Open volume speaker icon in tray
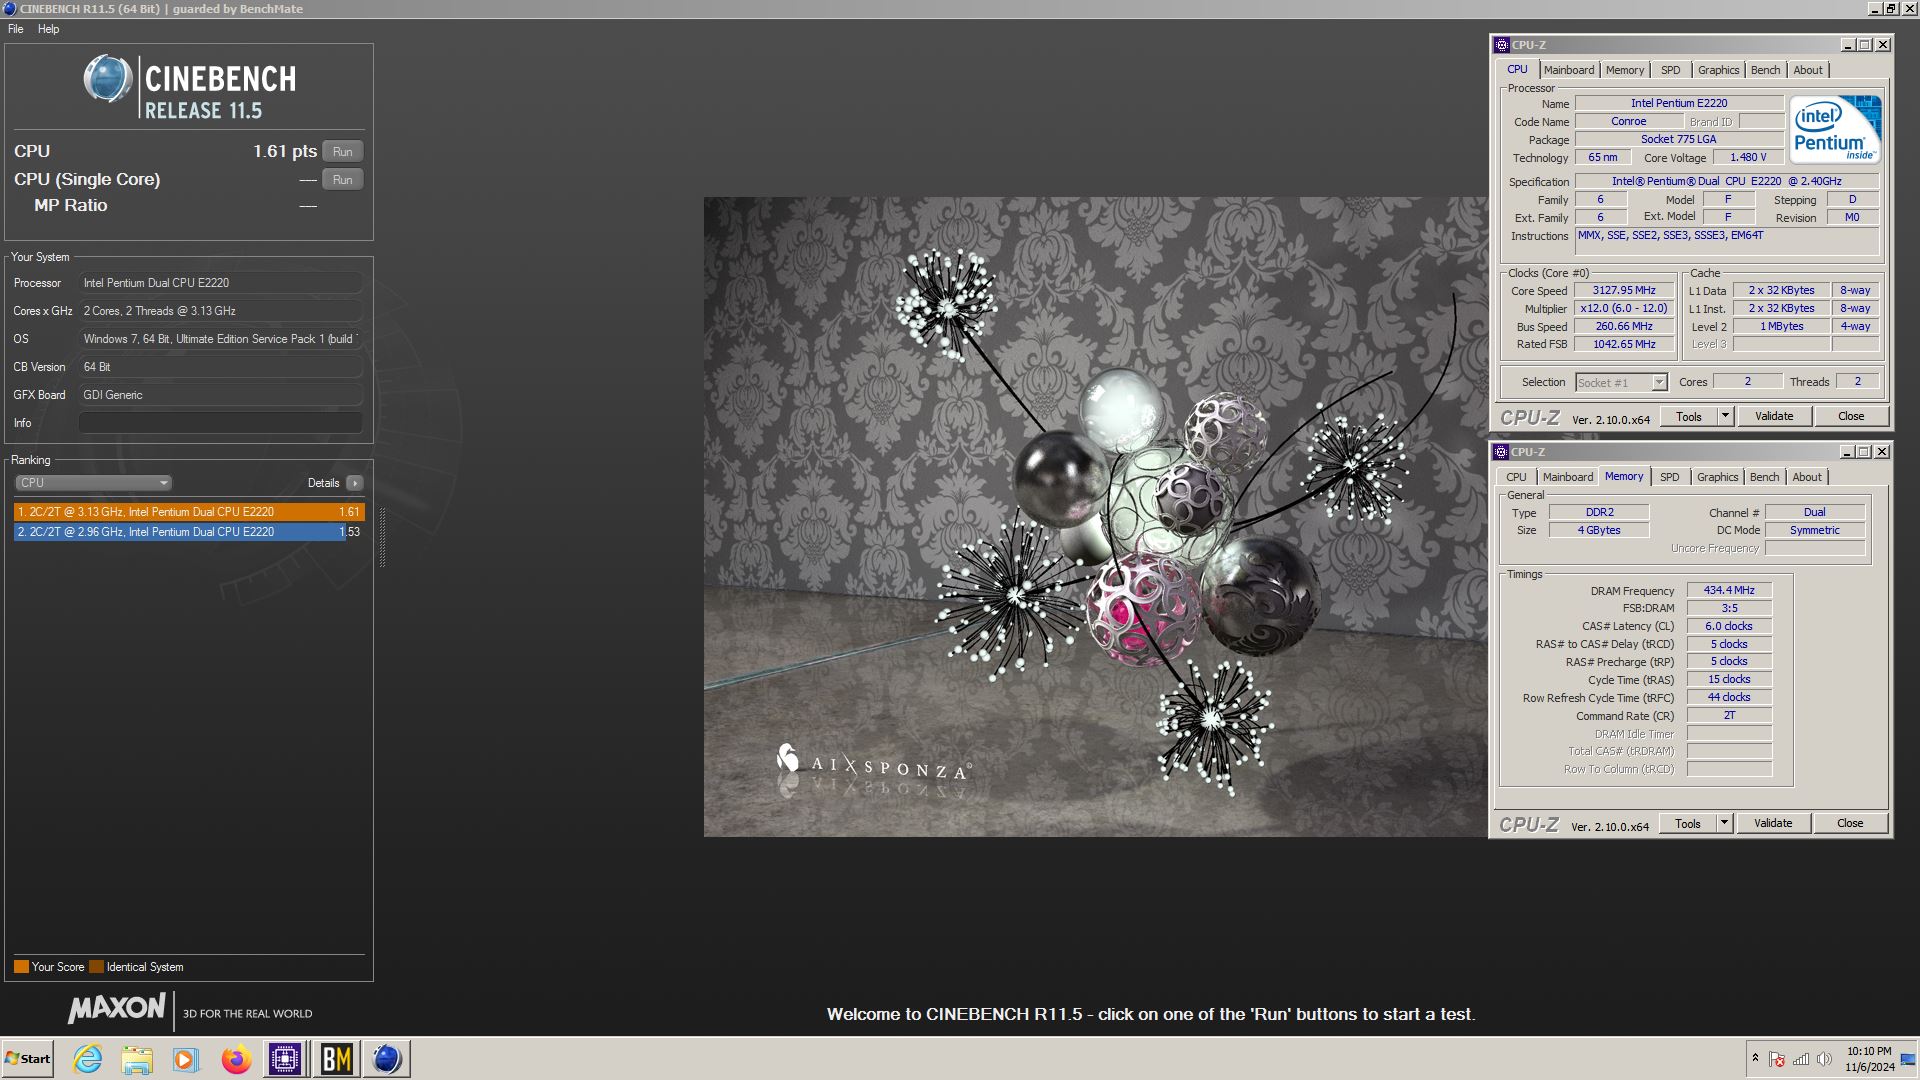1920x1080 pixels. (1824, 1059)
